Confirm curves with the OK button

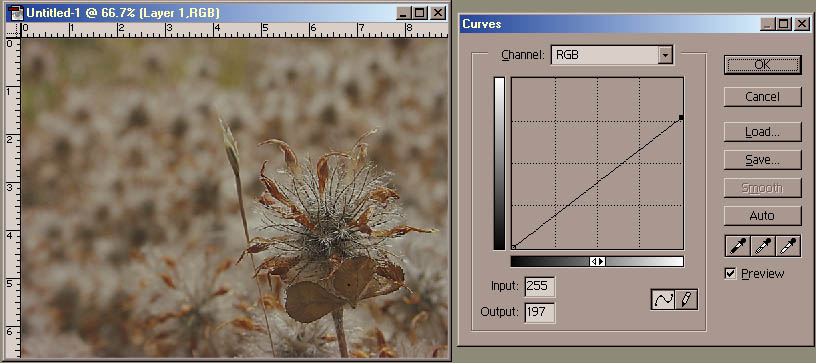point(762,65)
